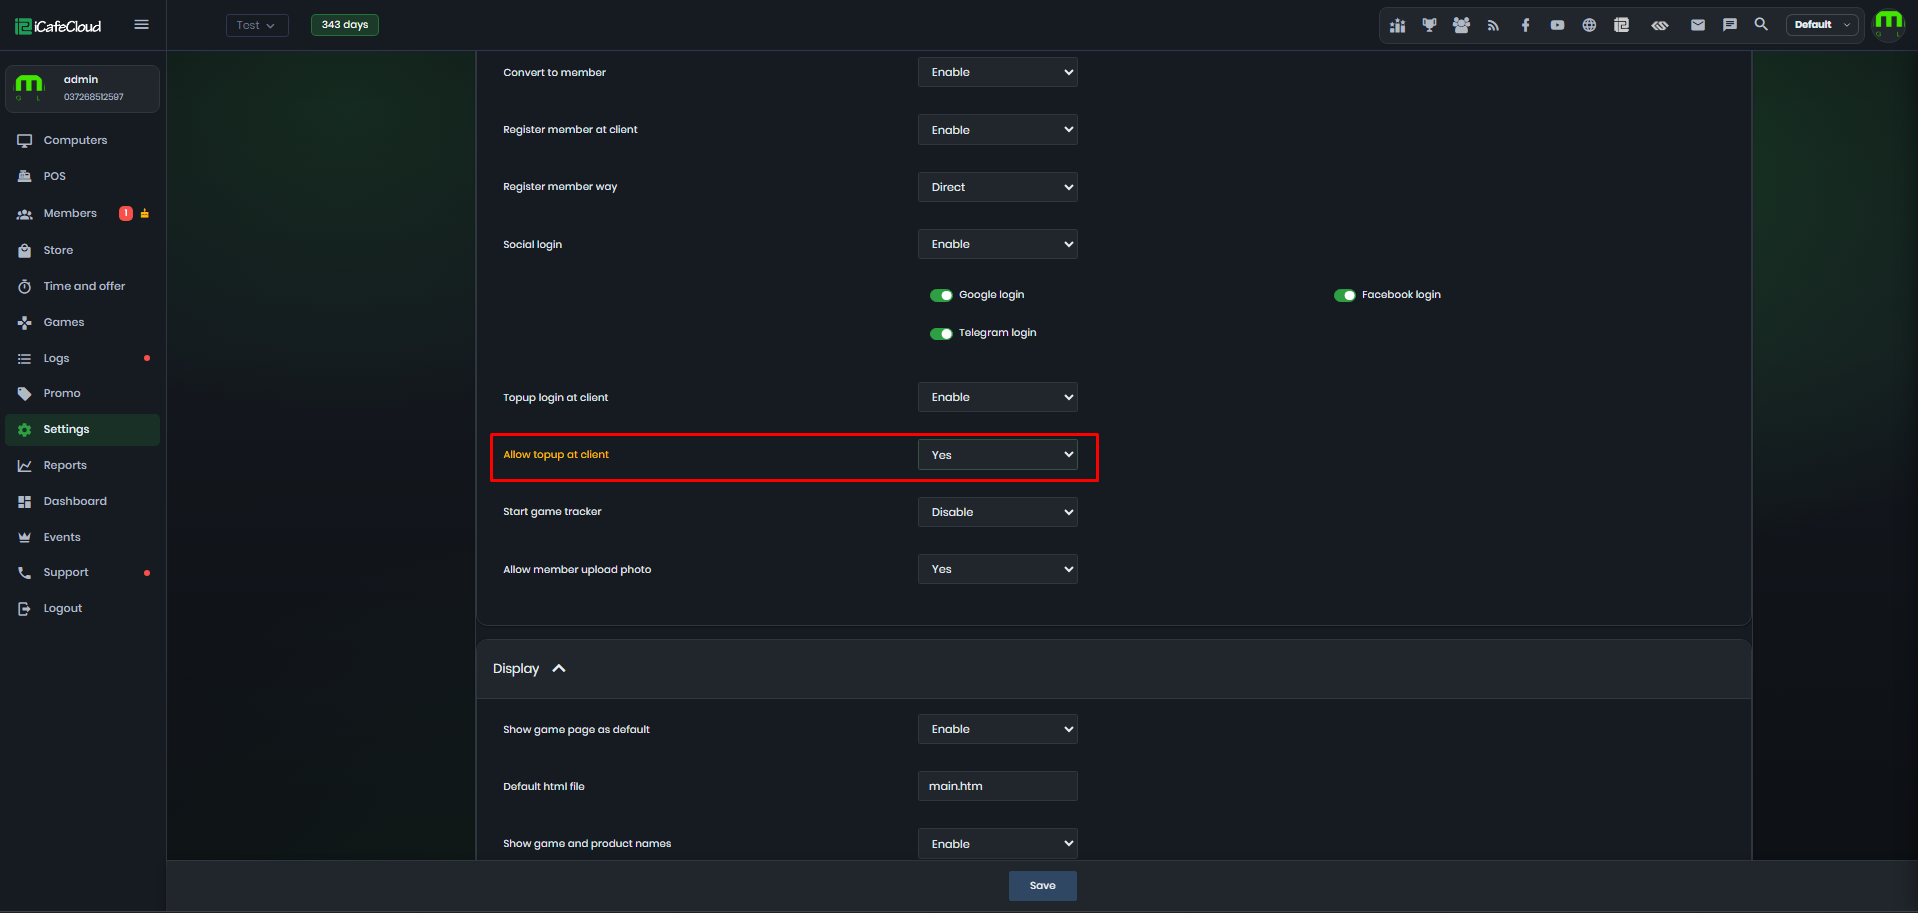This screenshot has width=1918, height=913.
Task: Collapse the Display section
Action: click(559, 668)
